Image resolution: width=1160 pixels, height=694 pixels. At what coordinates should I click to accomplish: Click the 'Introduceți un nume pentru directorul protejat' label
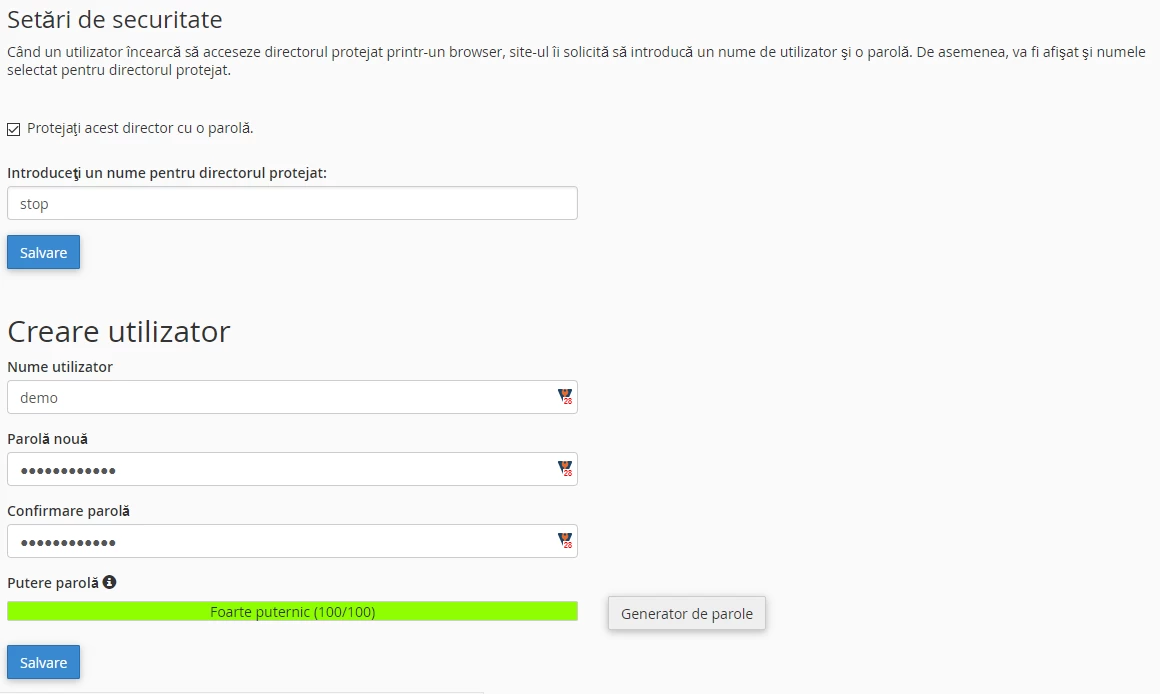click(167, 173)
